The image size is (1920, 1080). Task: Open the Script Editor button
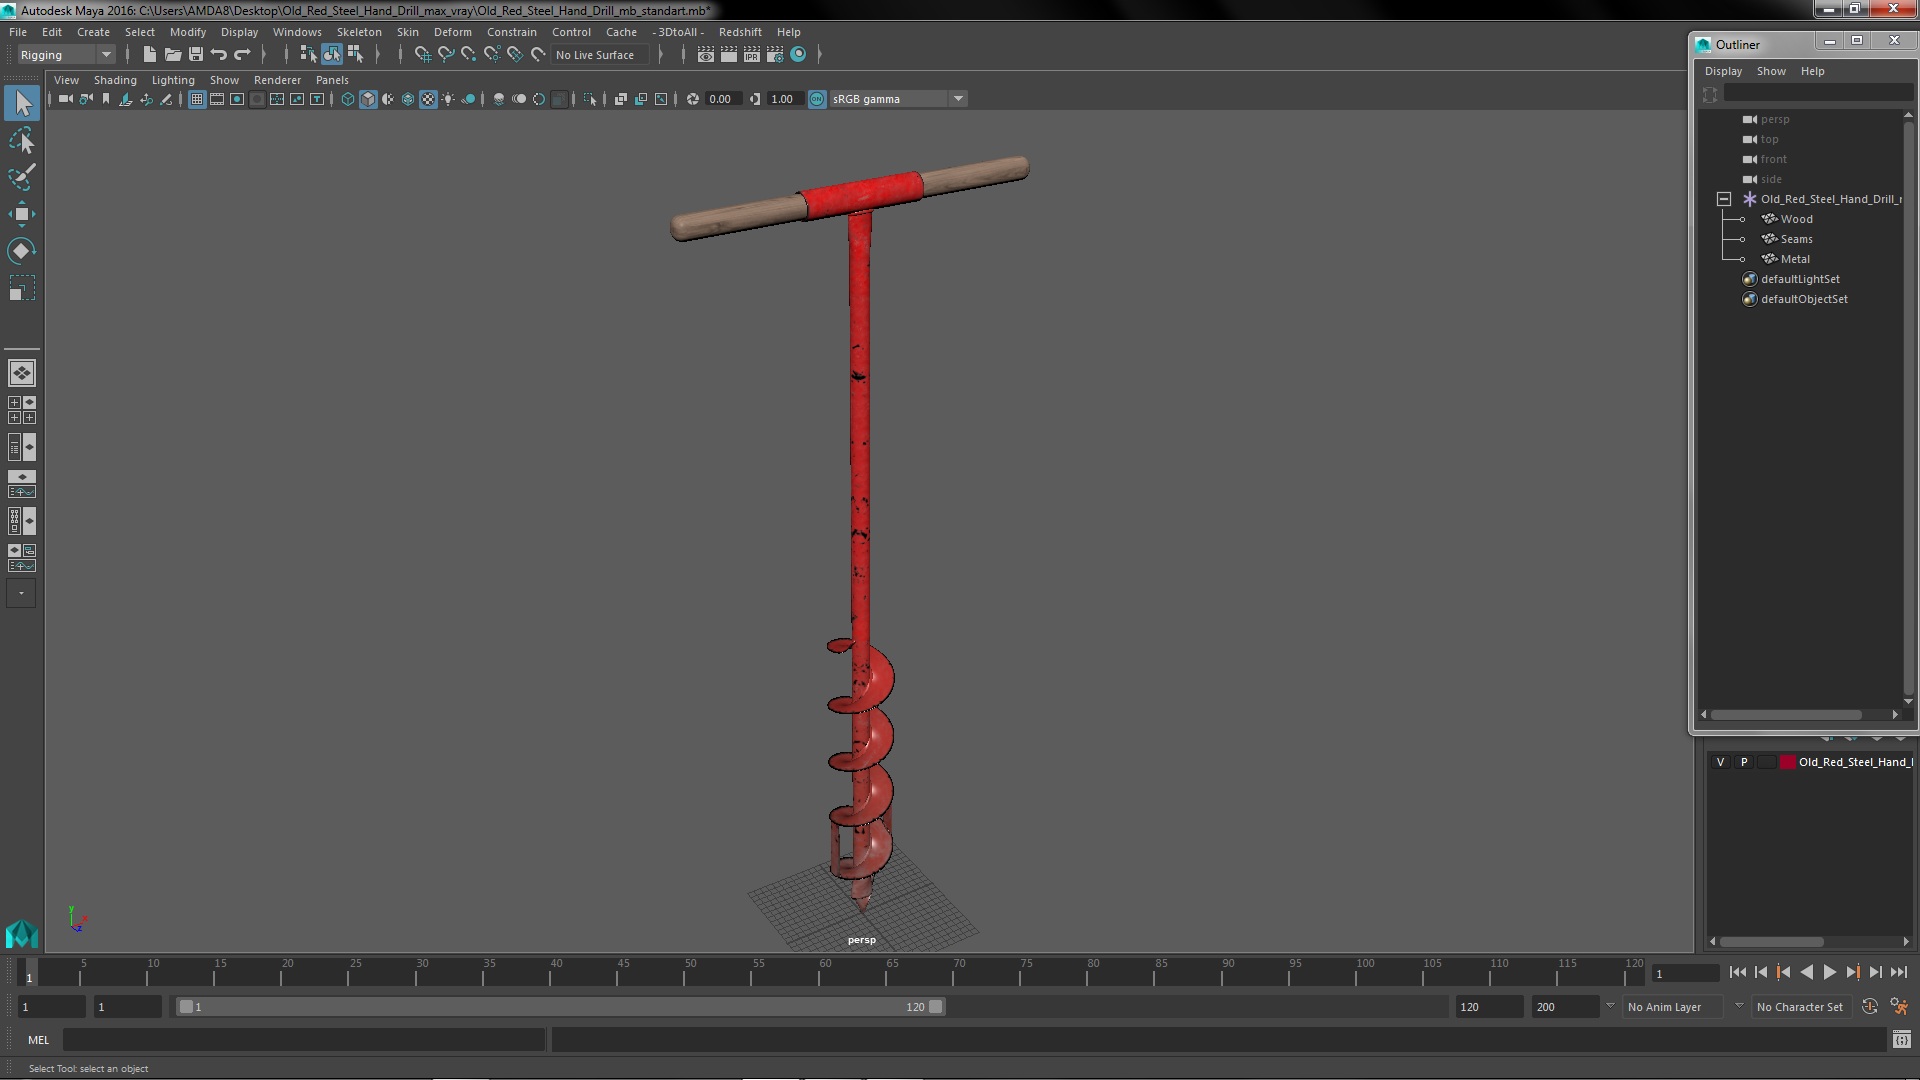point(1901,1040)
